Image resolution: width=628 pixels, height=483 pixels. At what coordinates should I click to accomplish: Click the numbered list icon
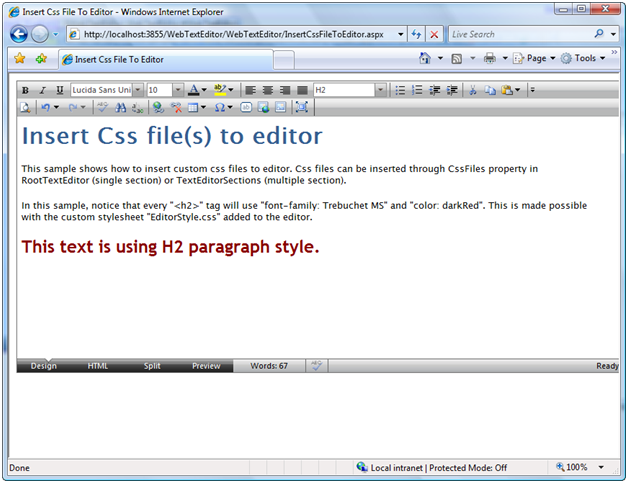pos(418,90)
